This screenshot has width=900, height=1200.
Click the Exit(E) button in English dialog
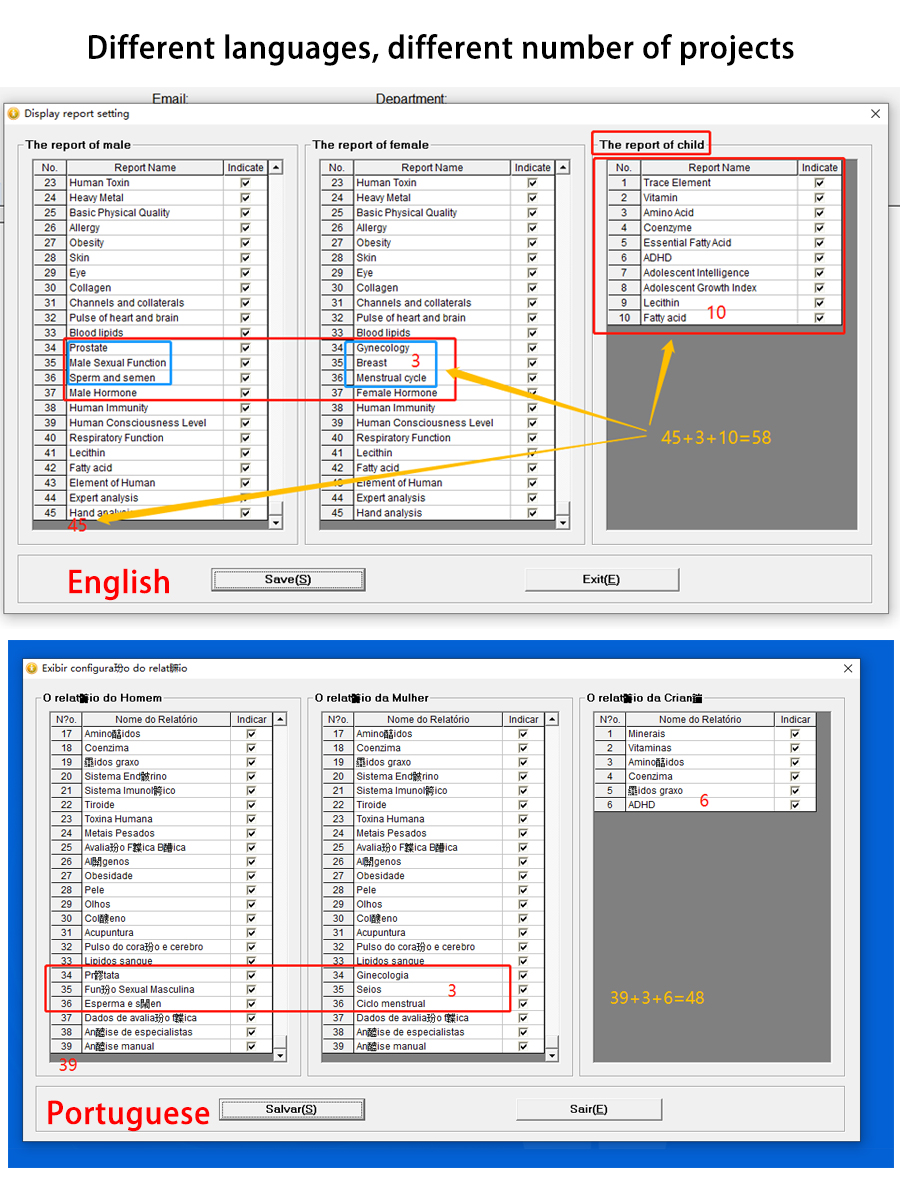pyautogui.click(x=601, y=579)
